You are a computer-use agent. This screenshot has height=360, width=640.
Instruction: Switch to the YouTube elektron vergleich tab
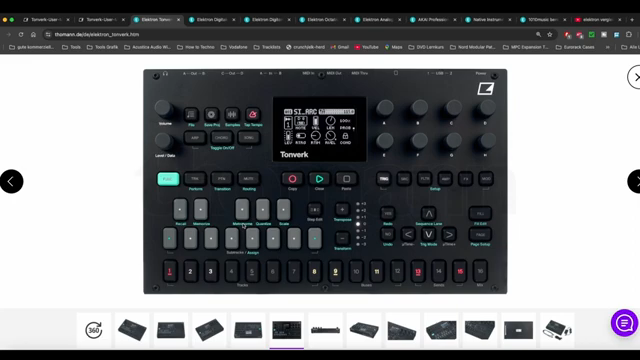pos(597,19)
